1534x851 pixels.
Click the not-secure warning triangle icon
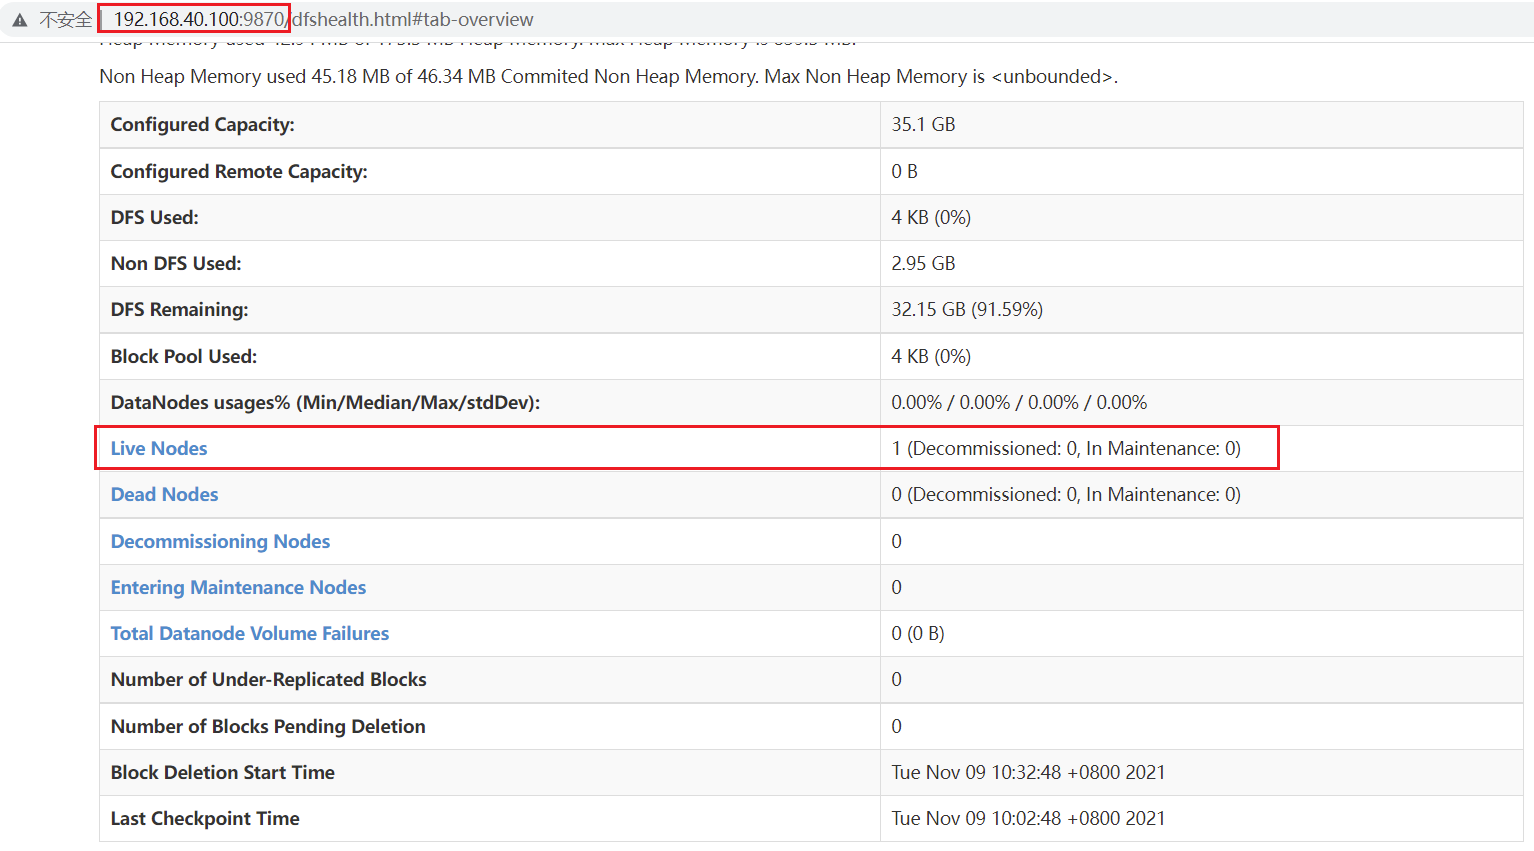pyautogui.click(x=19, y=20)
